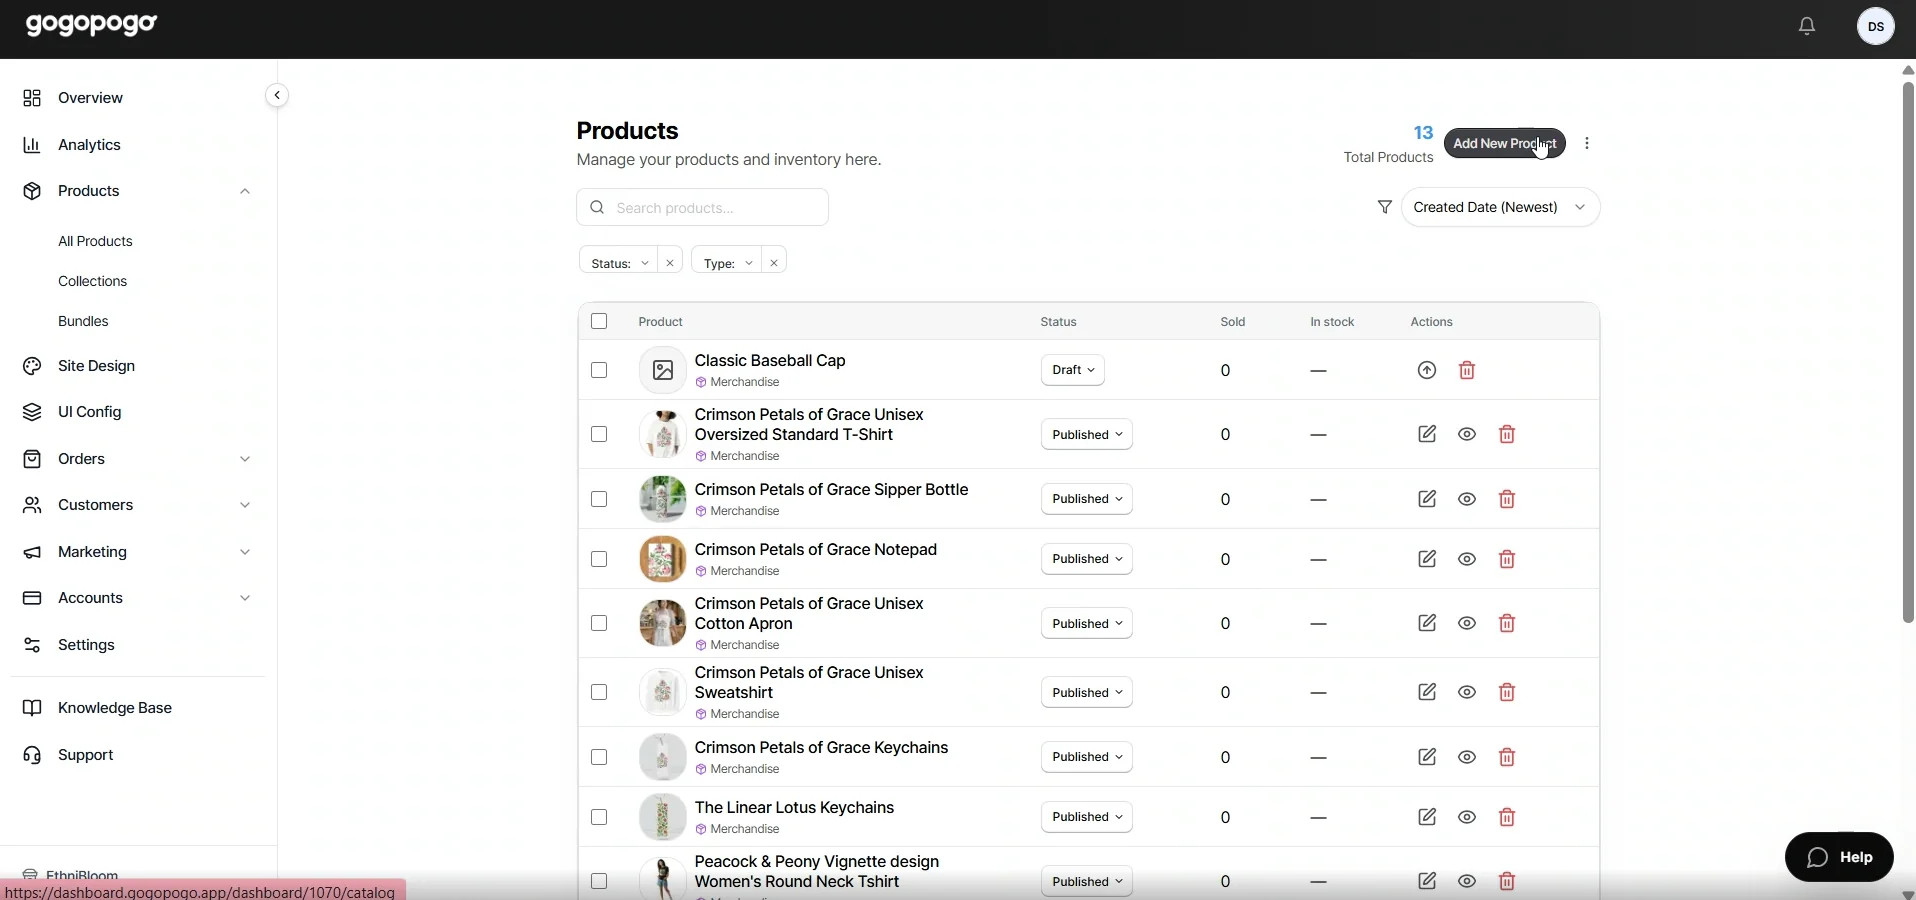Open the Created Date (Newest) sort dropdown

(x=1500, y=207)
